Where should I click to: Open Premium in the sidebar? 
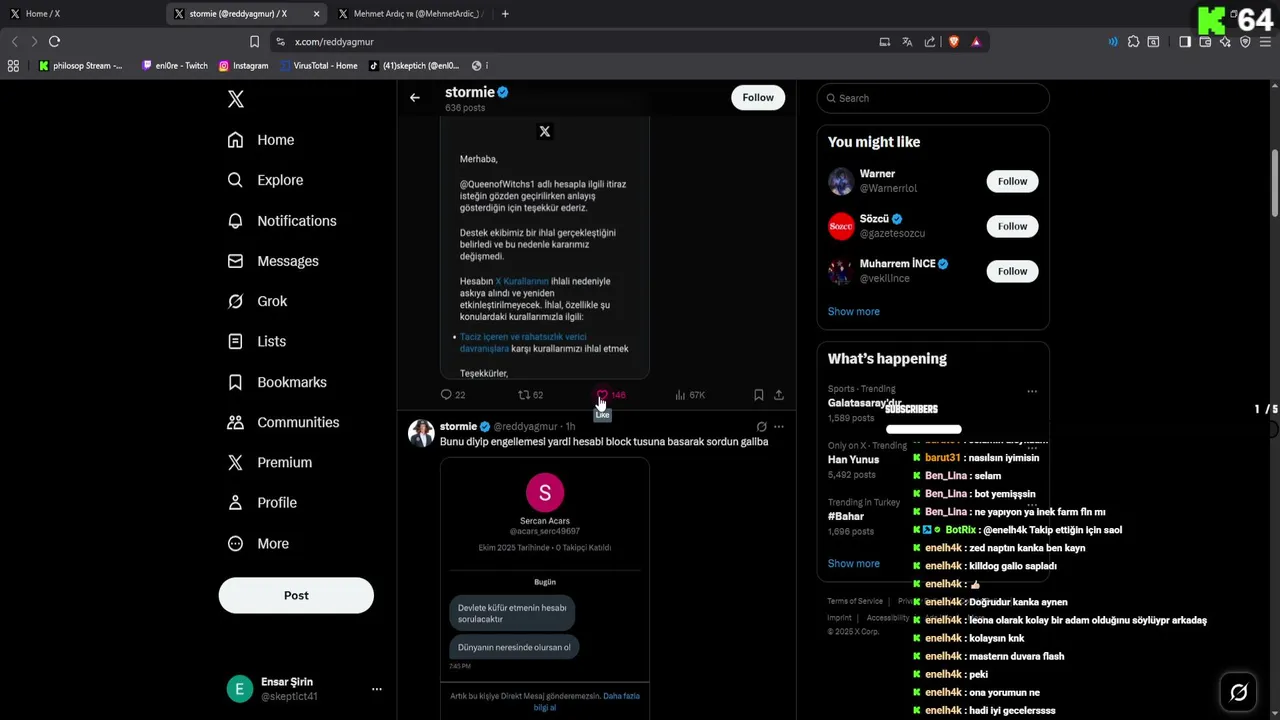click(x=270, y=462)
